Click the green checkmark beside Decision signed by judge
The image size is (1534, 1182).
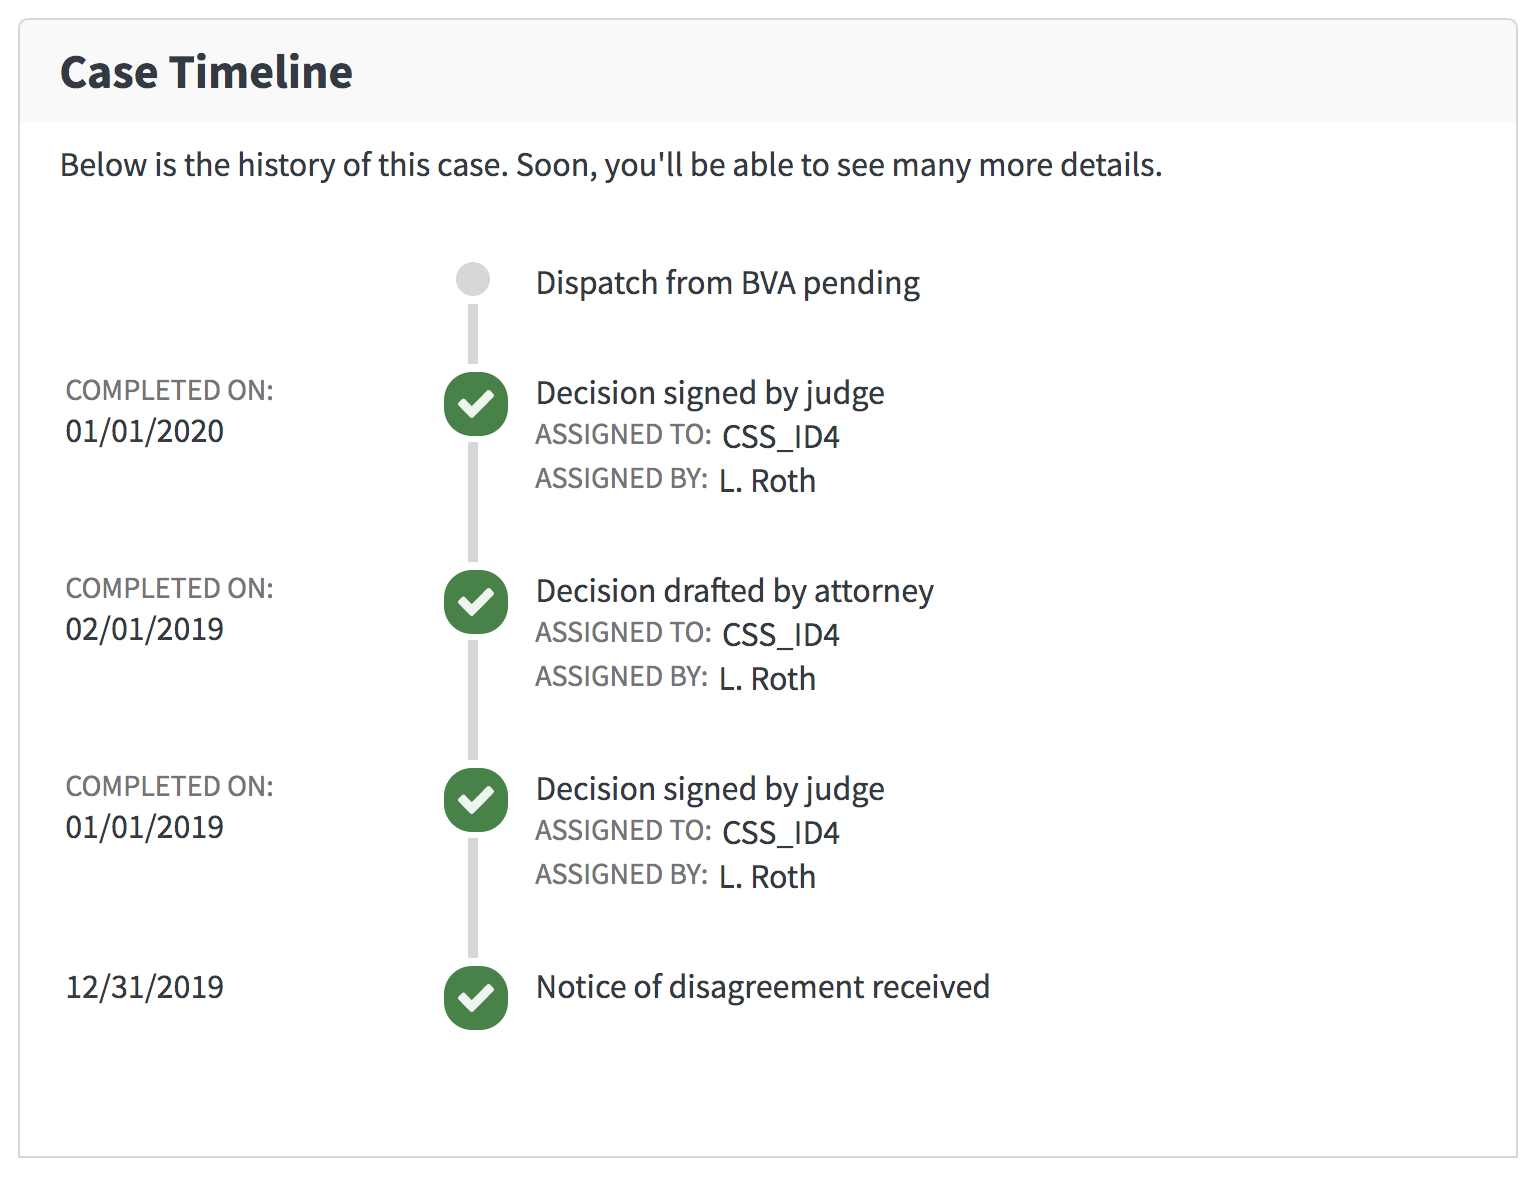click(x=475, y=403)
